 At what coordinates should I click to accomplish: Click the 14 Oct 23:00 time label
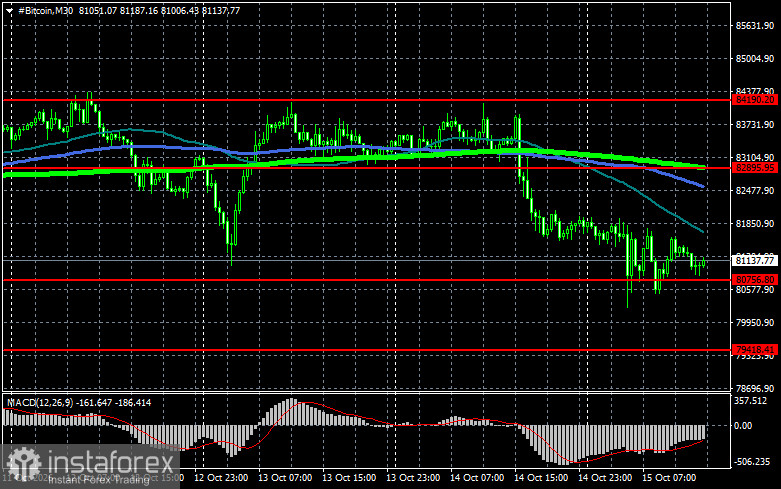605,478
